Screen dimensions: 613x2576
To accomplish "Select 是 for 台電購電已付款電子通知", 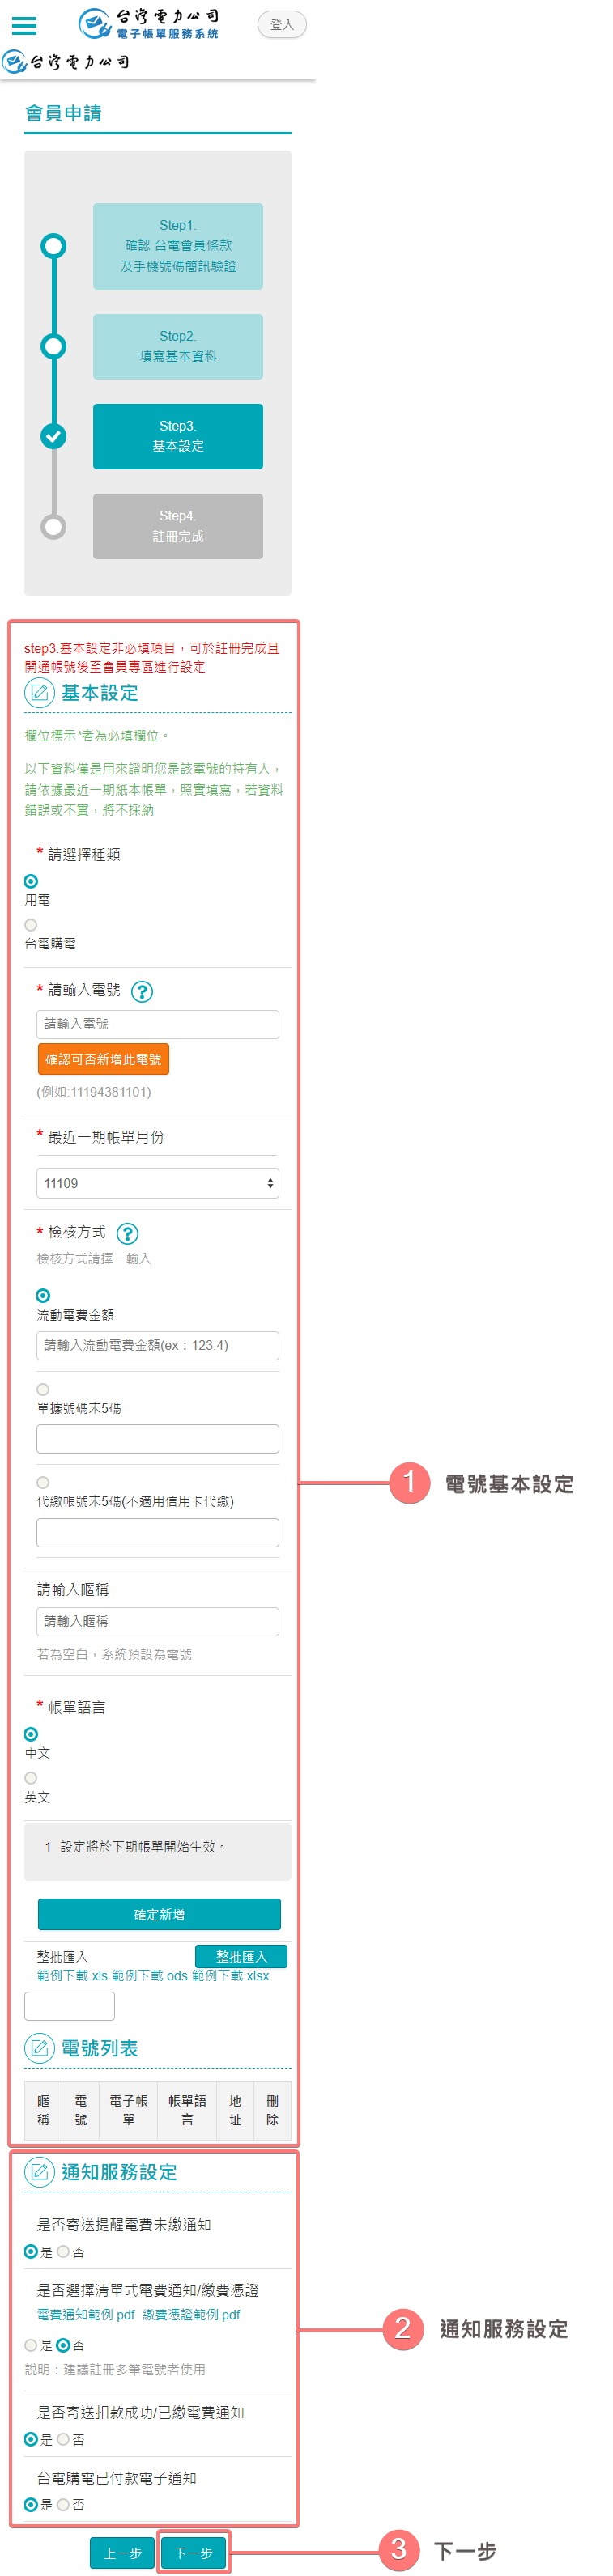I will (x=31, y=2504).
